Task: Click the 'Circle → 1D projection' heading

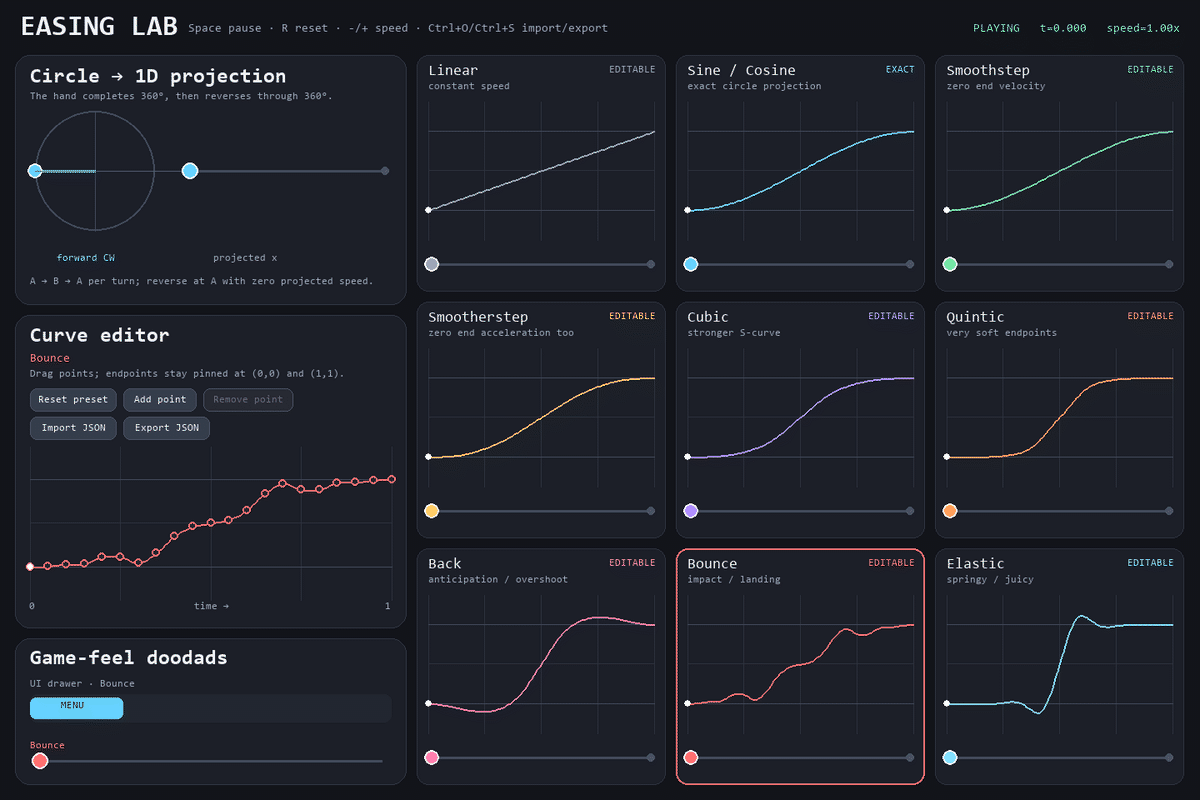Action: tap(158, 76)
